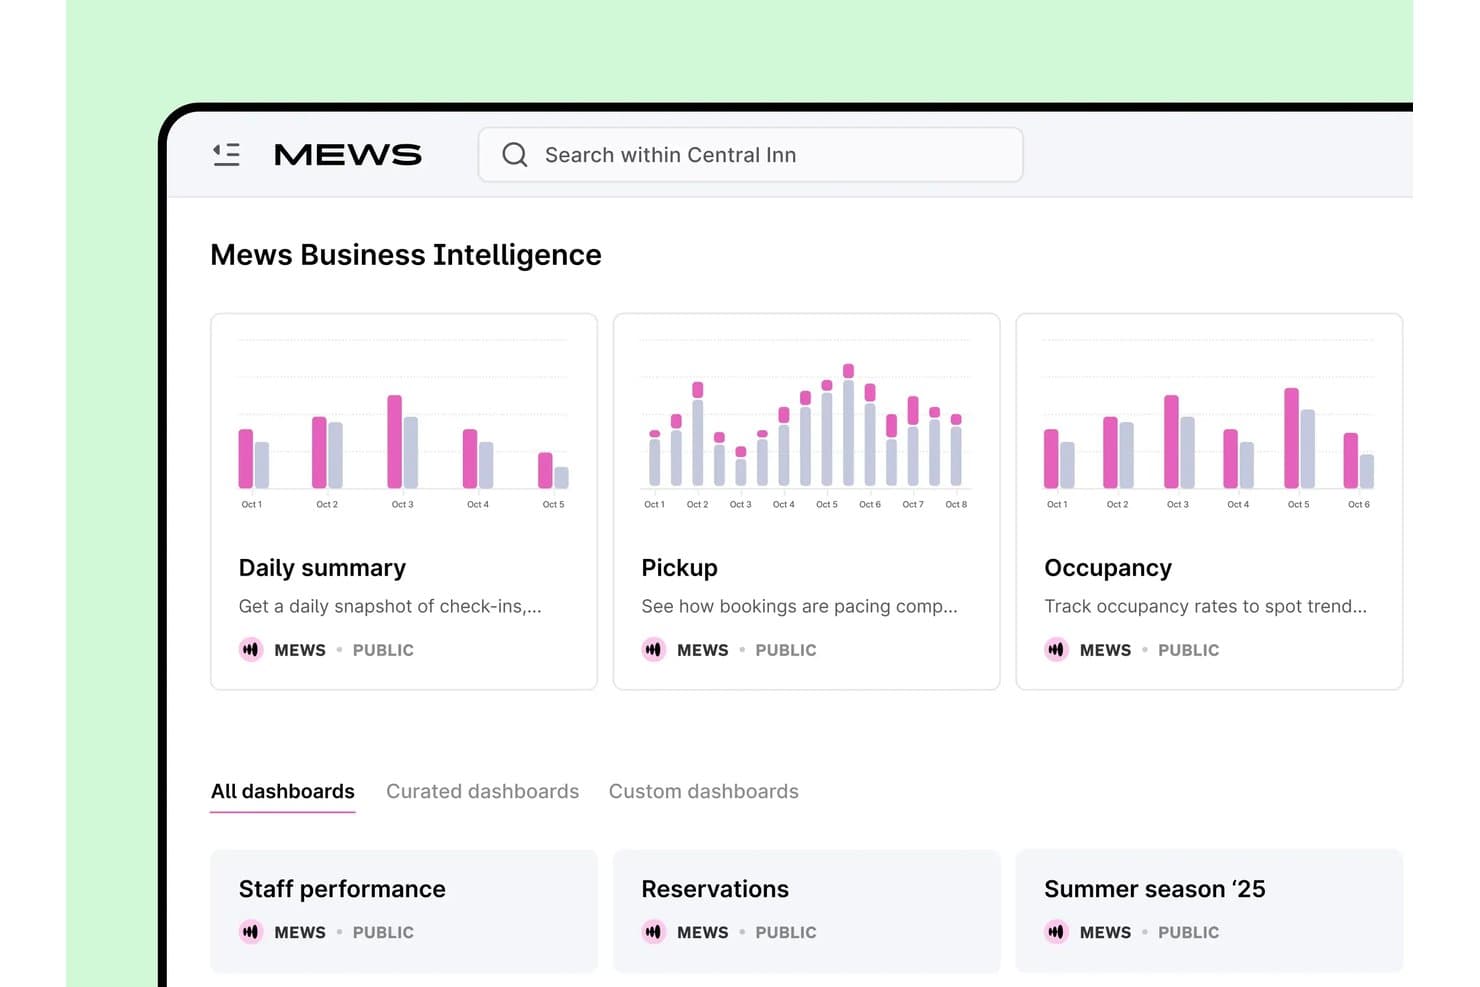Click Mews badge icon on Summer season '25

[1057, 932]
